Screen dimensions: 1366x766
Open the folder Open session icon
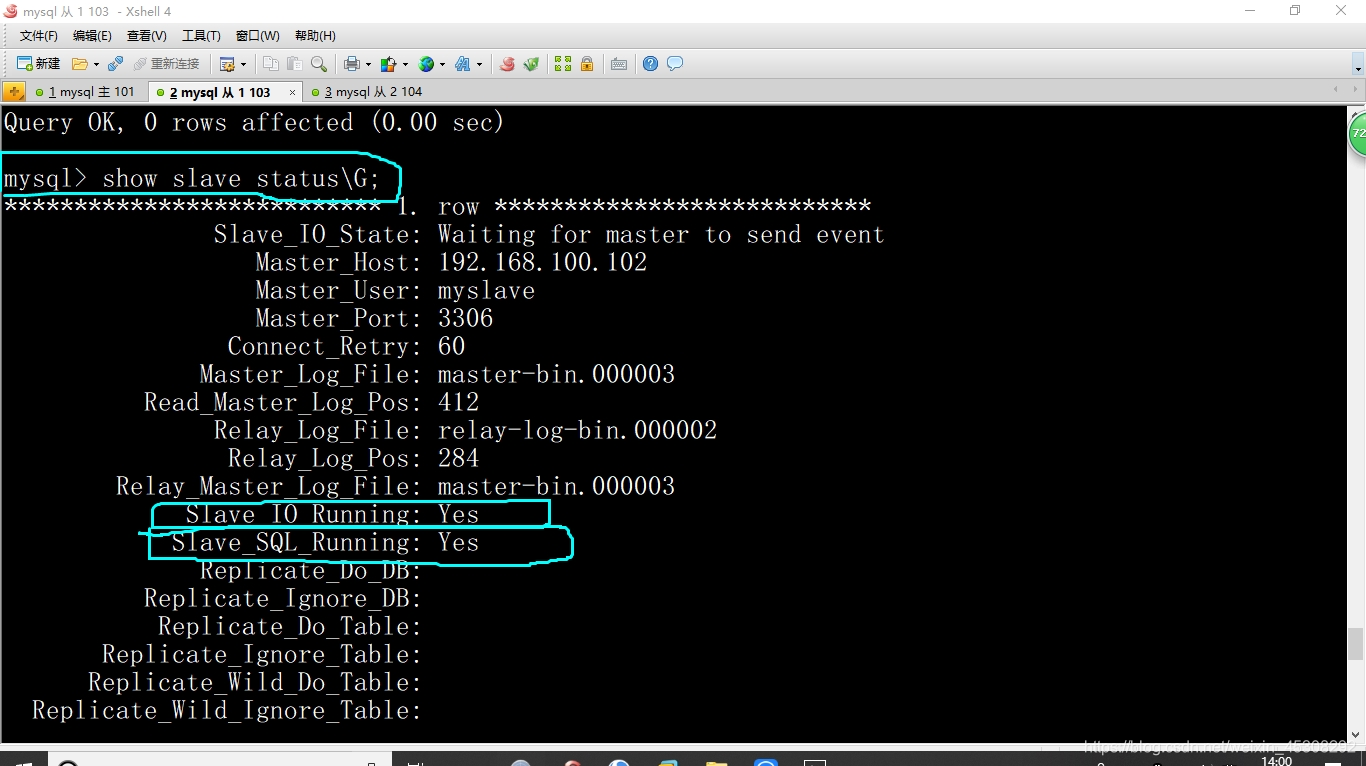coord(80,64)
